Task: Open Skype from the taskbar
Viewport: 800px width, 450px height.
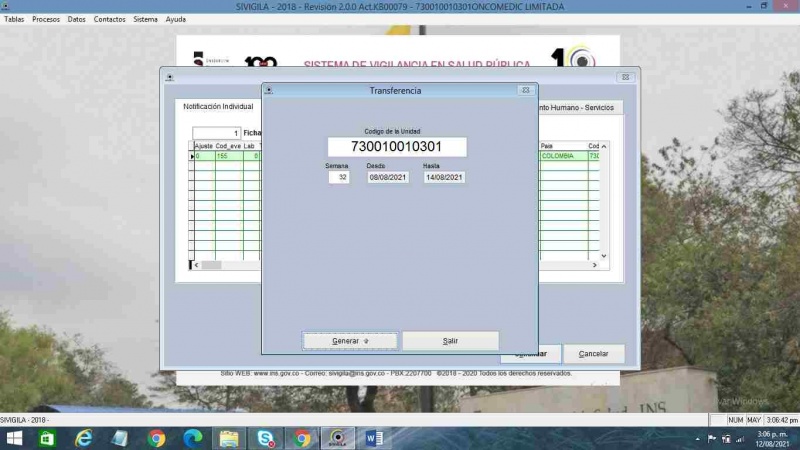Action: point(265,438)
